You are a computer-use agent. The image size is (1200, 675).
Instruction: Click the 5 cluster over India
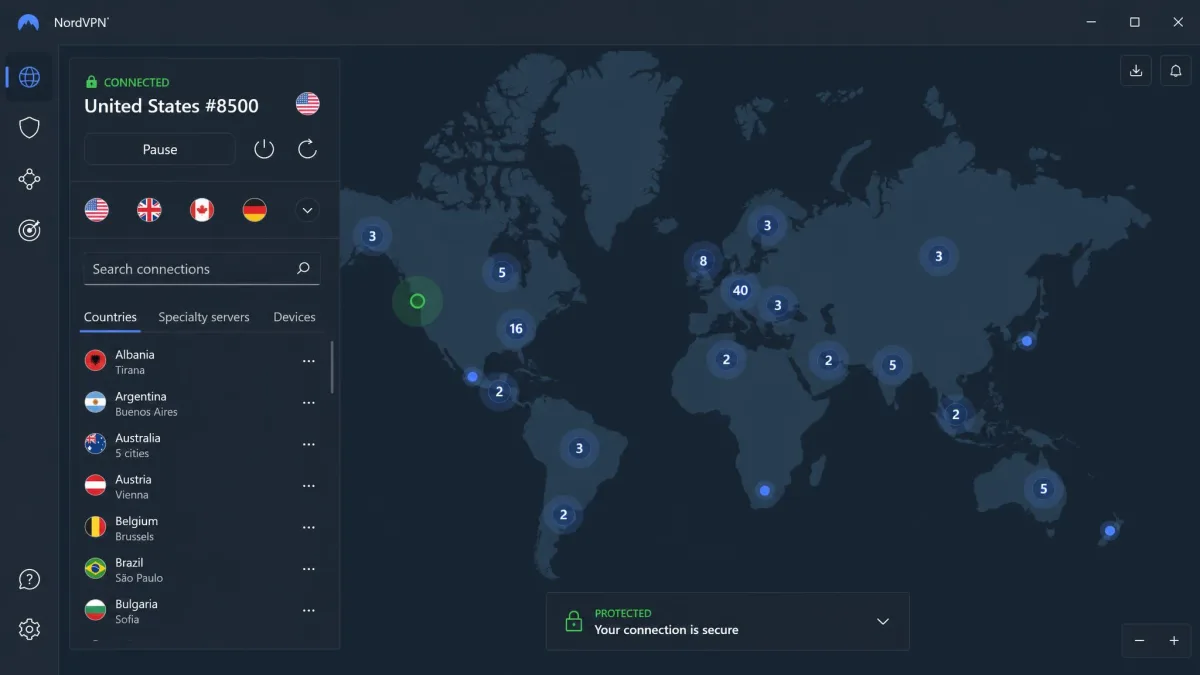892,365
